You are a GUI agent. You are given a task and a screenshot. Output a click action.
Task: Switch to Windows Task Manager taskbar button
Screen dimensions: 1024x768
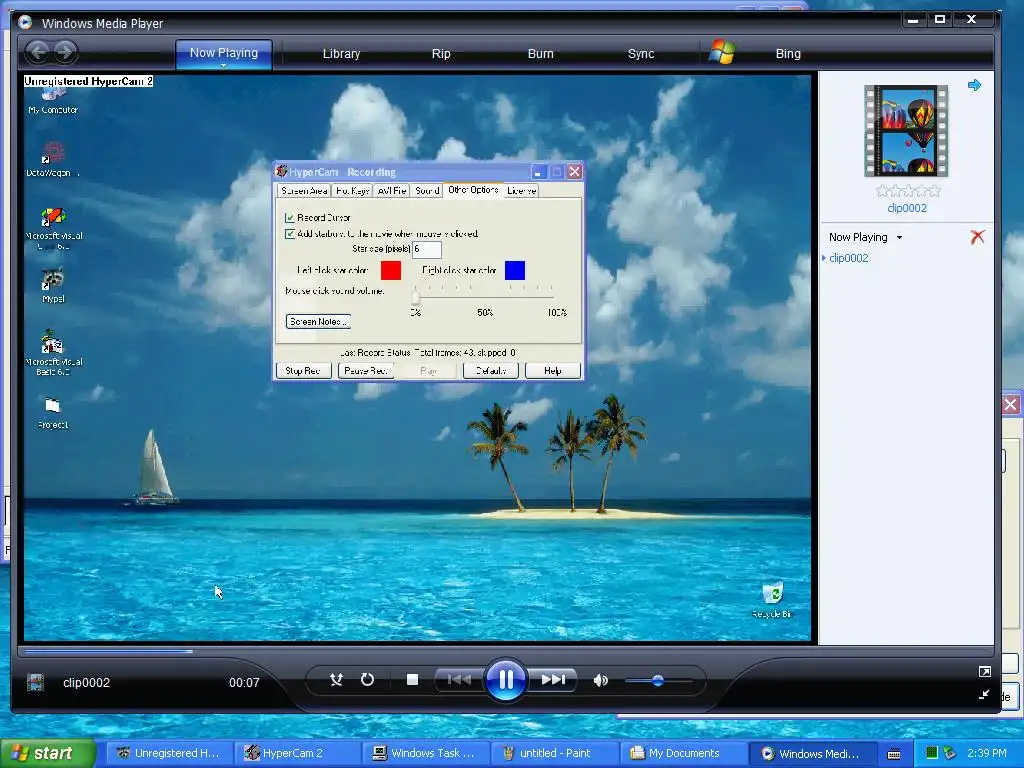click(x=426, y=753)
